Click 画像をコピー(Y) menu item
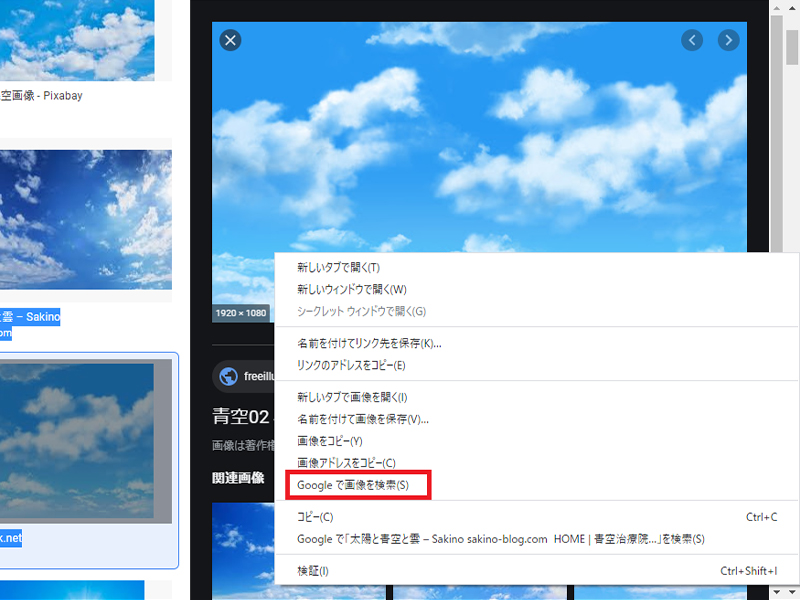The width and height of the screenshot is (800, 600). (536, 441)
